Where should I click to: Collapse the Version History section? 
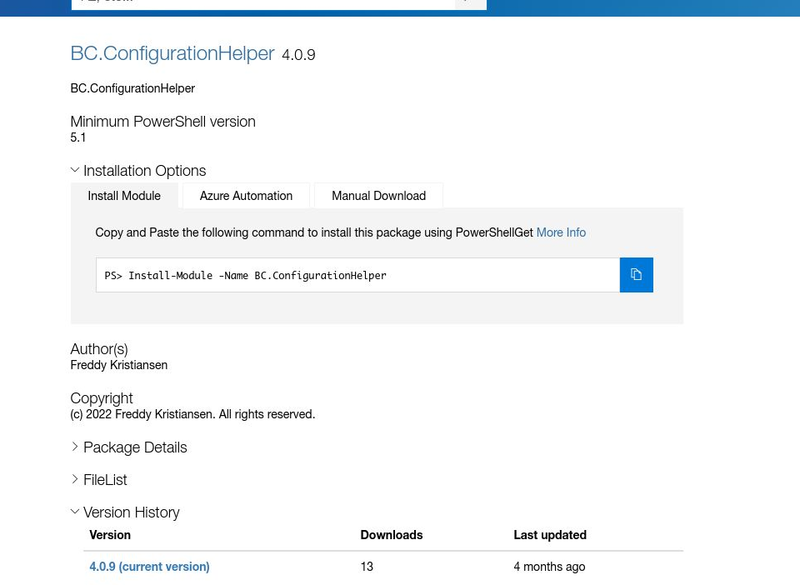tap(125, 512)
